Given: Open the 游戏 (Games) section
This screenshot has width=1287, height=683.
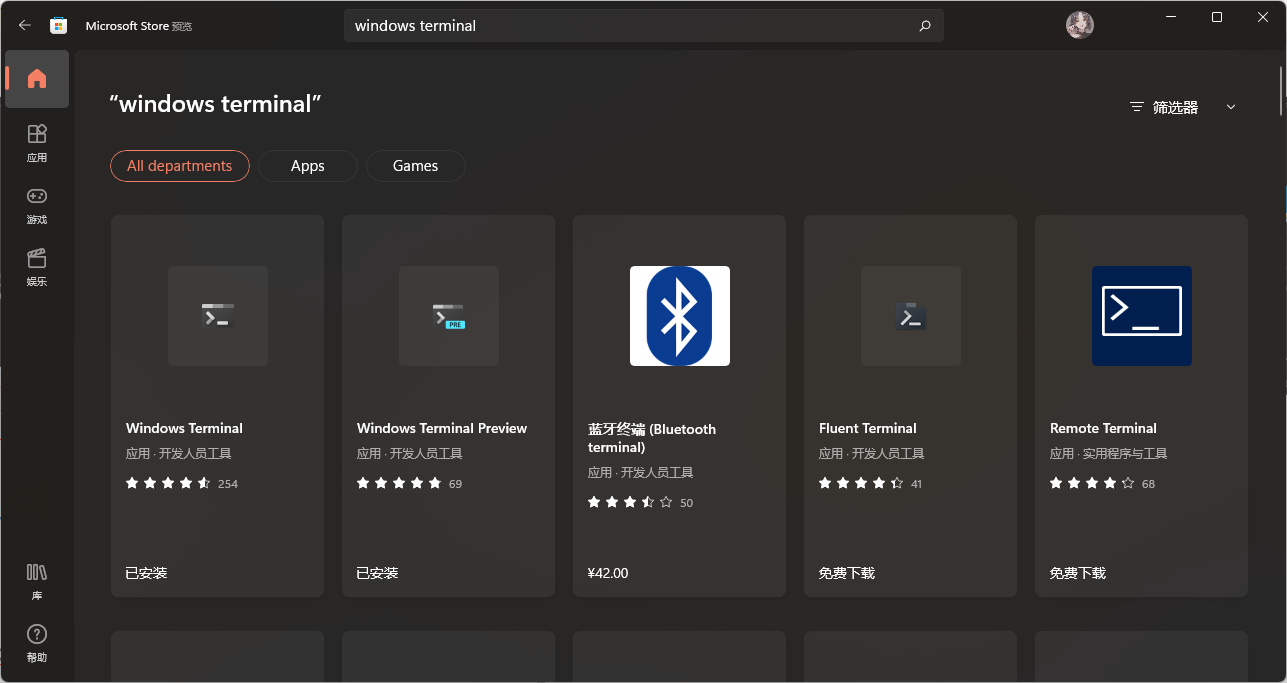Looking at the screenshot, I should pos(36,205).
